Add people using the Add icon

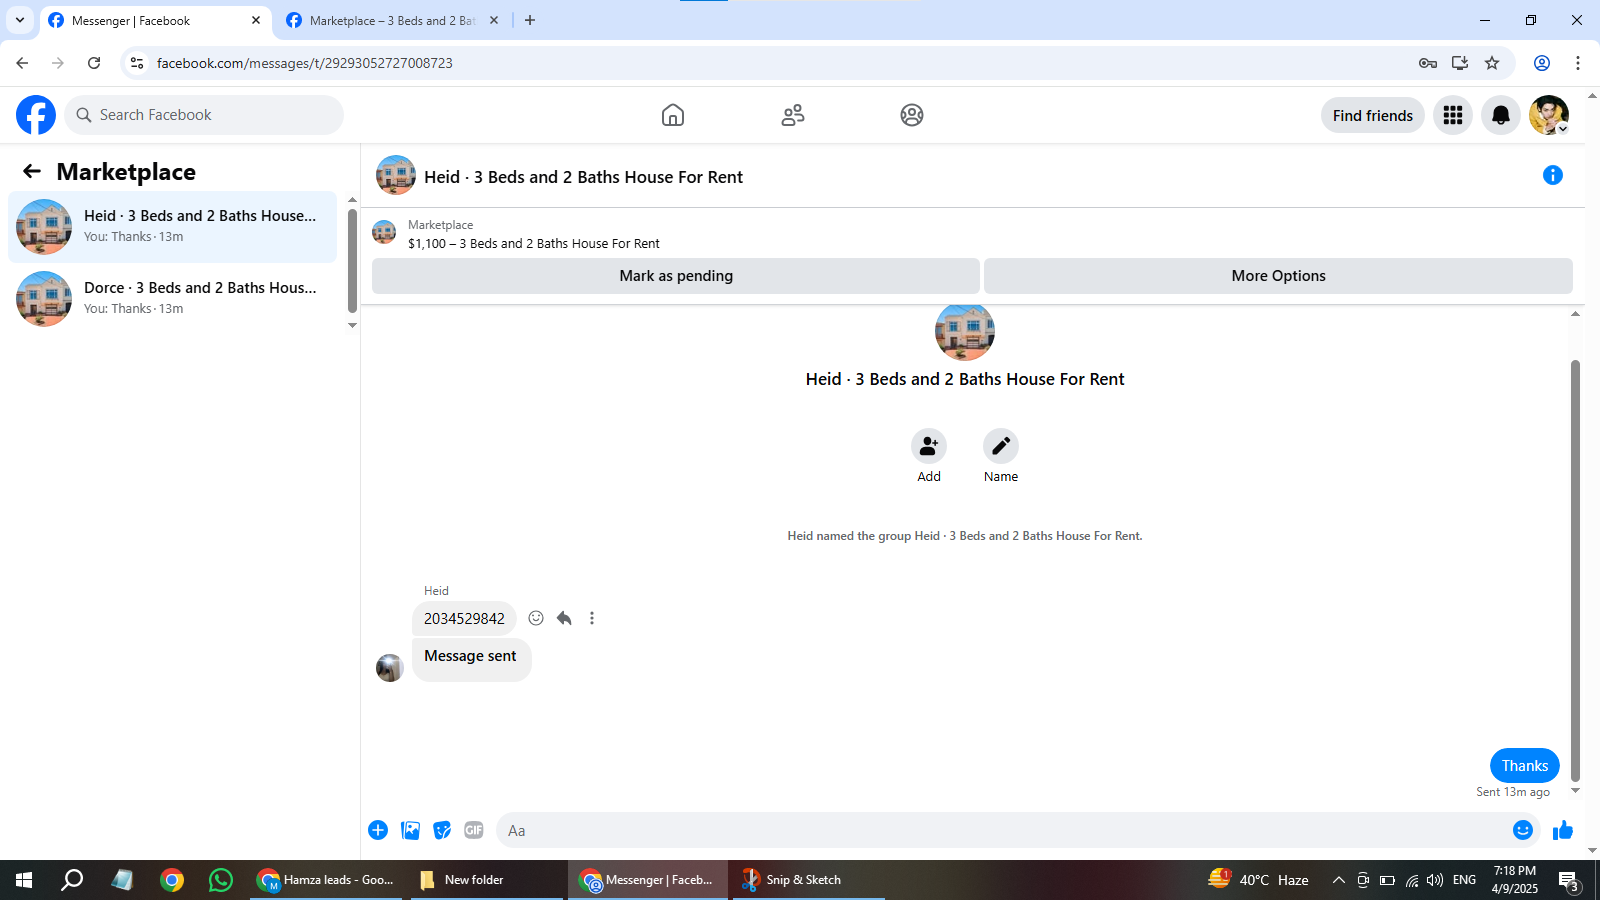tap(929, 446)
